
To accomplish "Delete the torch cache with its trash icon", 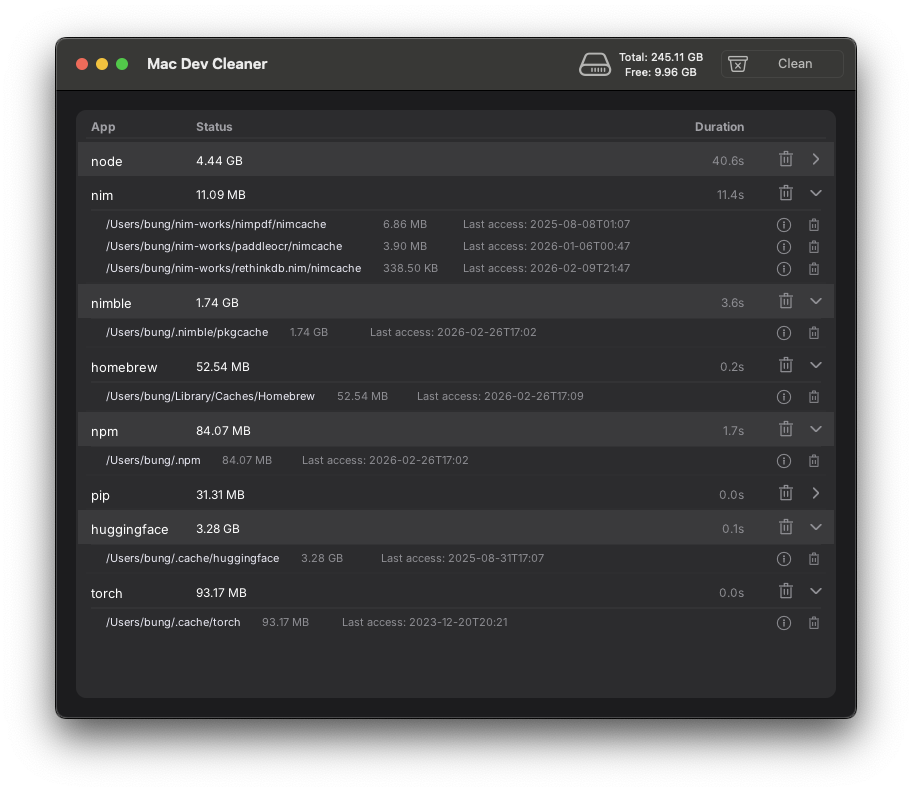I will tap(786, 590).
